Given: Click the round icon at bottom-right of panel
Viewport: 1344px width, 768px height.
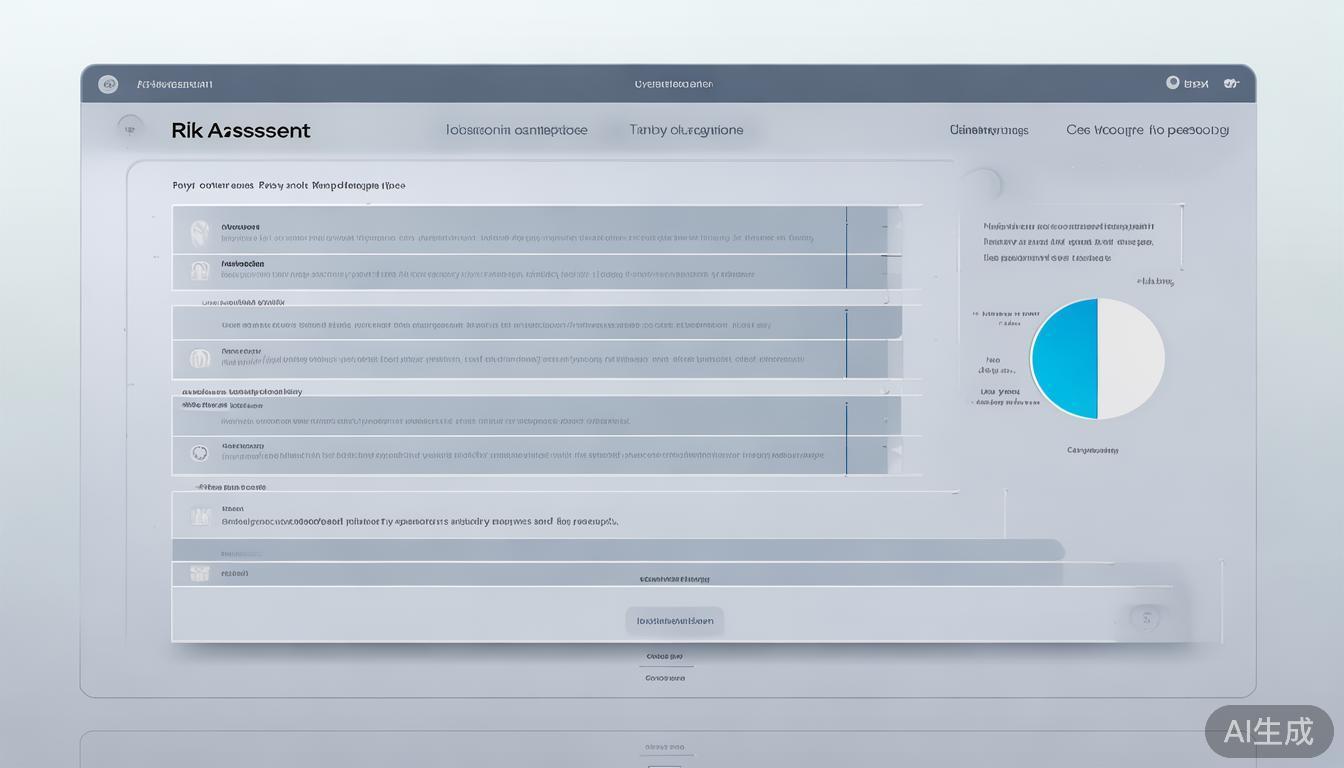Looking at the screenshot, I should pos(1146,617).
